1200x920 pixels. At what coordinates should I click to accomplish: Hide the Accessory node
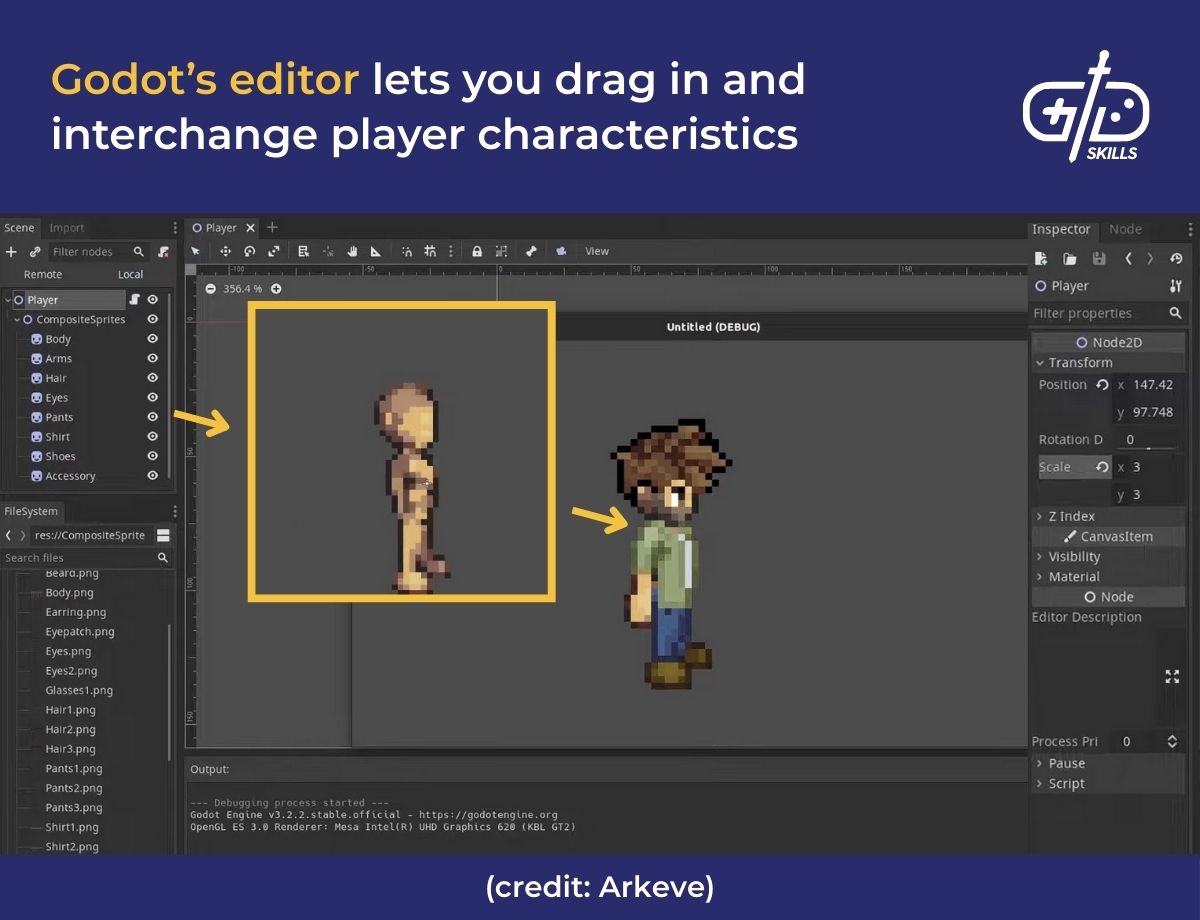pos(152,476)
